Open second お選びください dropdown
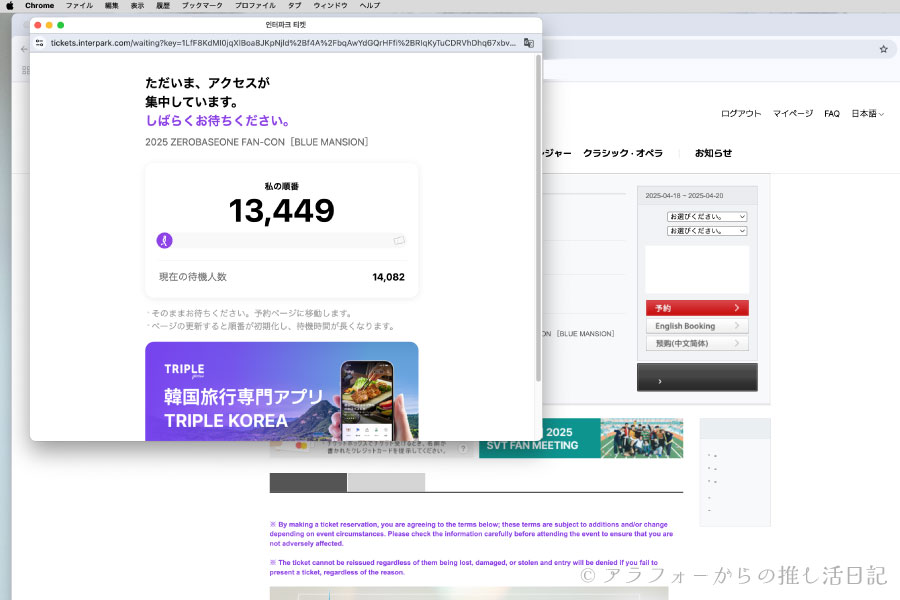 click(x=707, y=231)
